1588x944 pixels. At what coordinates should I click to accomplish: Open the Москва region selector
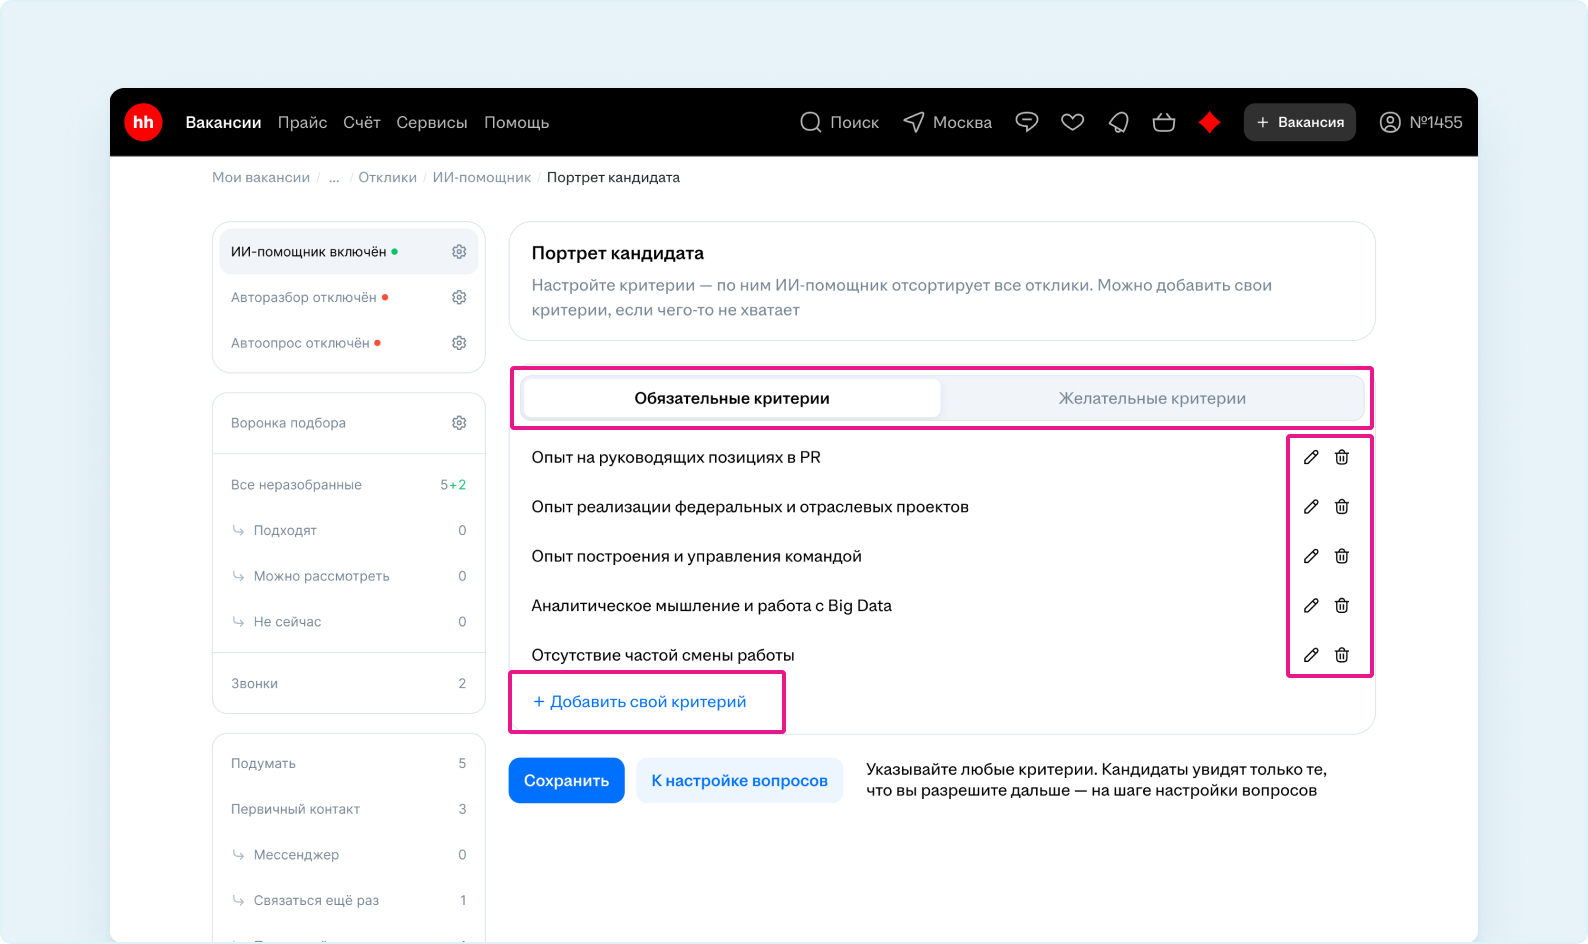[948, 122]
